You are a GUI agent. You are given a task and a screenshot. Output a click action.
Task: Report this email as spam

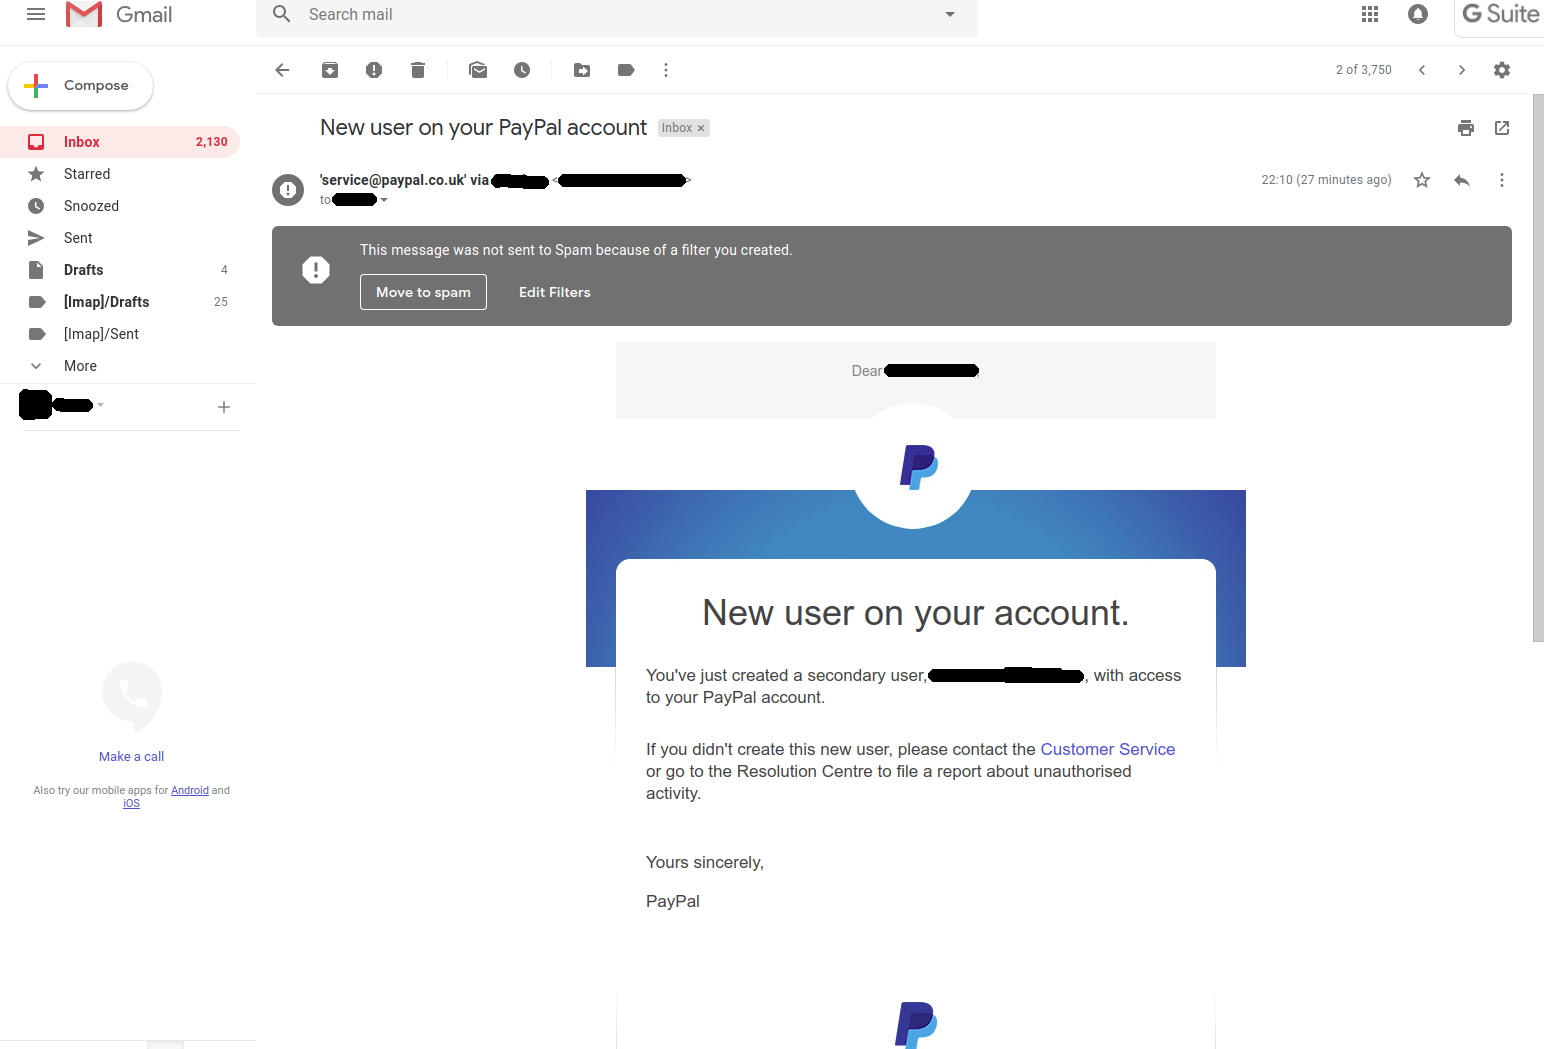[374, 70]
